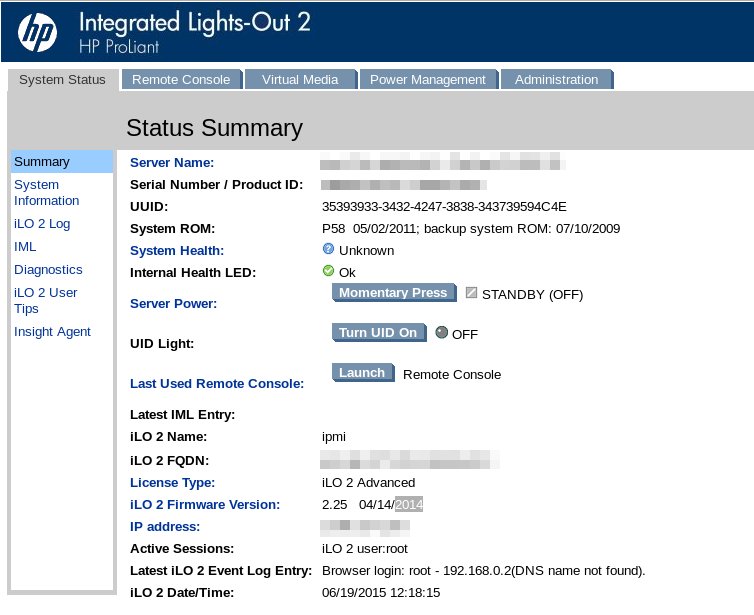Click the Turn UID On button
The height and width of the screenshot is (615, 754).
tap(379, 333)
